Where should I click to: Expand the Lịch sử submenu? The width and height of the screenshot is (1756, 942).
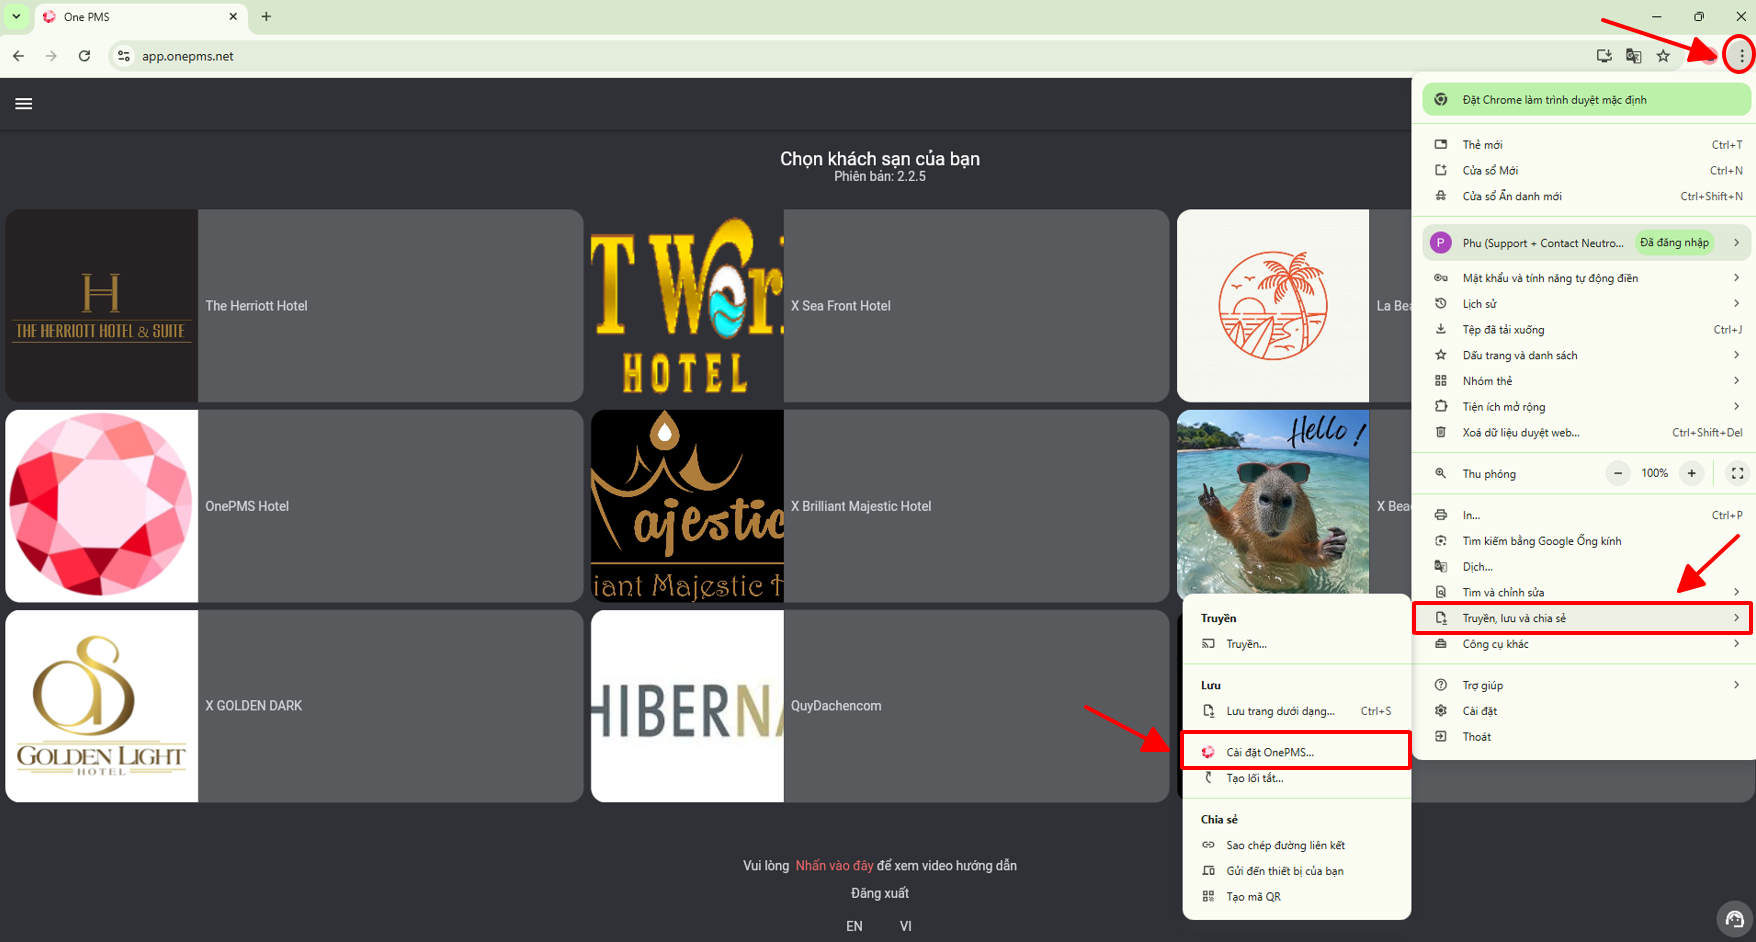(x=1588, y=304)
